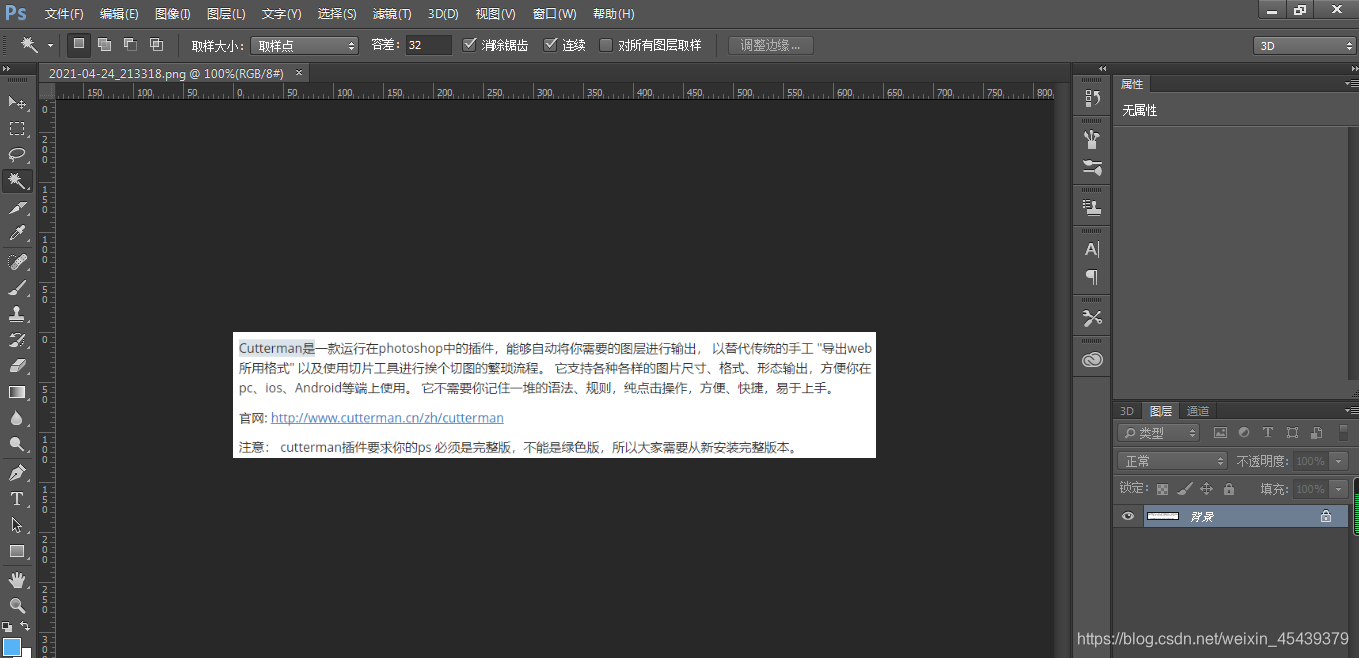The width and height of the screenshot is (1359, 658).
Task: Open the 文件(F) menu
Action: pos(64,14)
